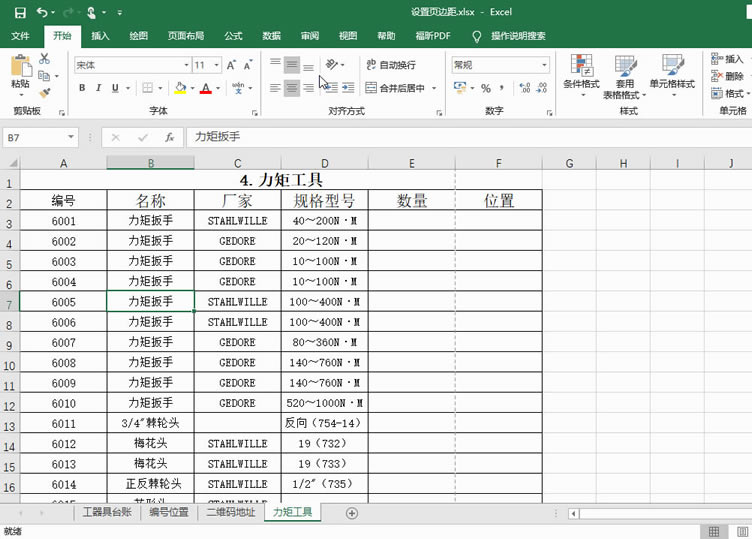The height and width of the screenshot is (539, 752).
Task: Expand the fill color options arrow
Action: click(192, 88)
